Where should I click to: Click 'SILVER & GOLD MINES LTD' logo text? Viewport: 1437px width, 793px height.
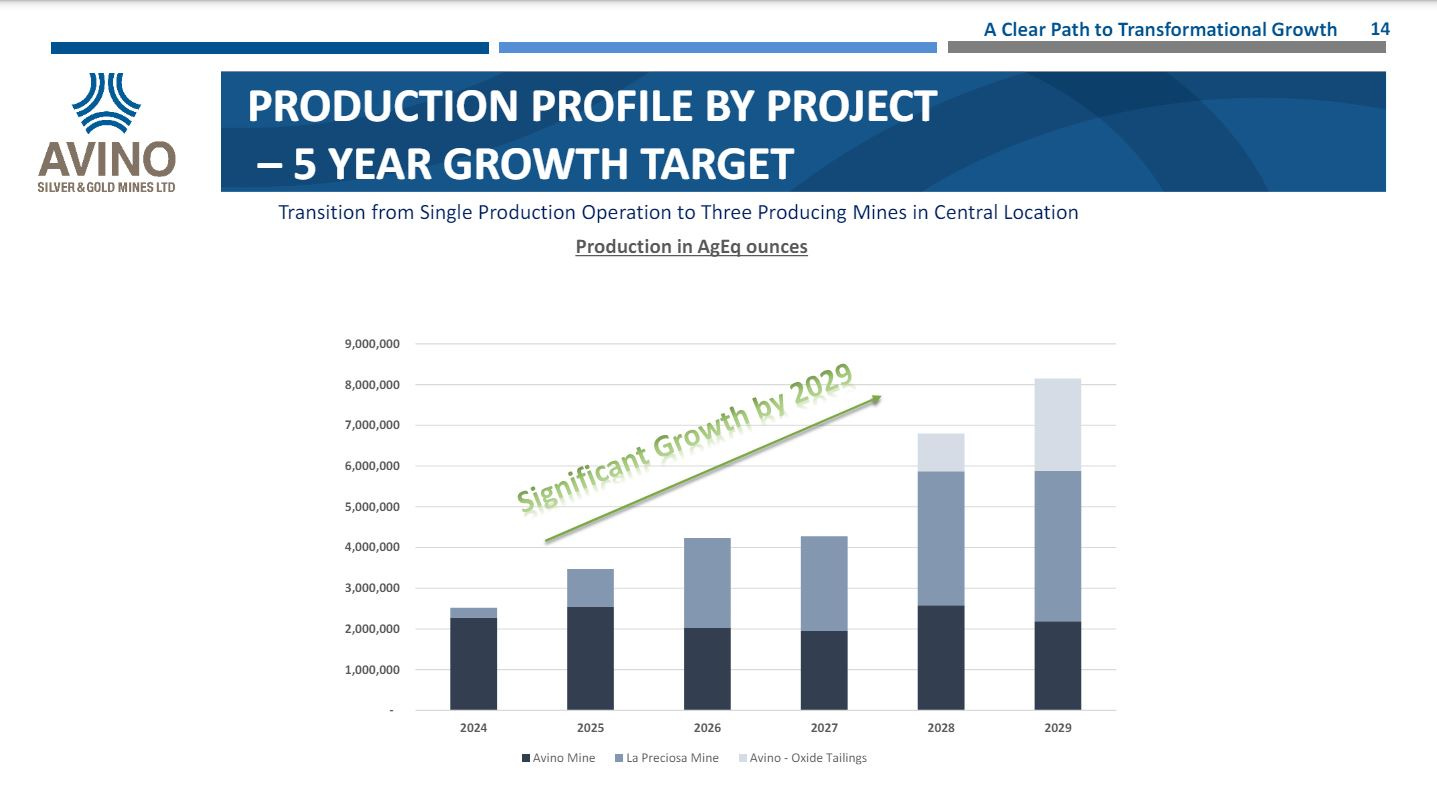tap(107, 188)
